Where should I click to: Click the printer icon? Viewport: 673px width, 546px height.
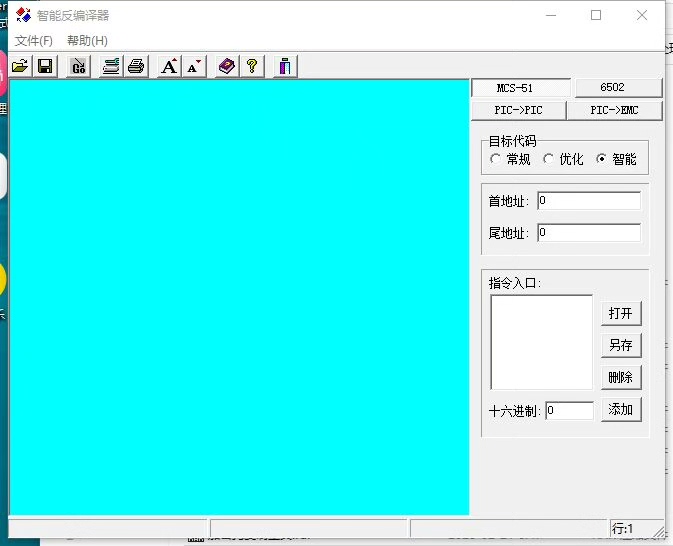tap(136, 67)
